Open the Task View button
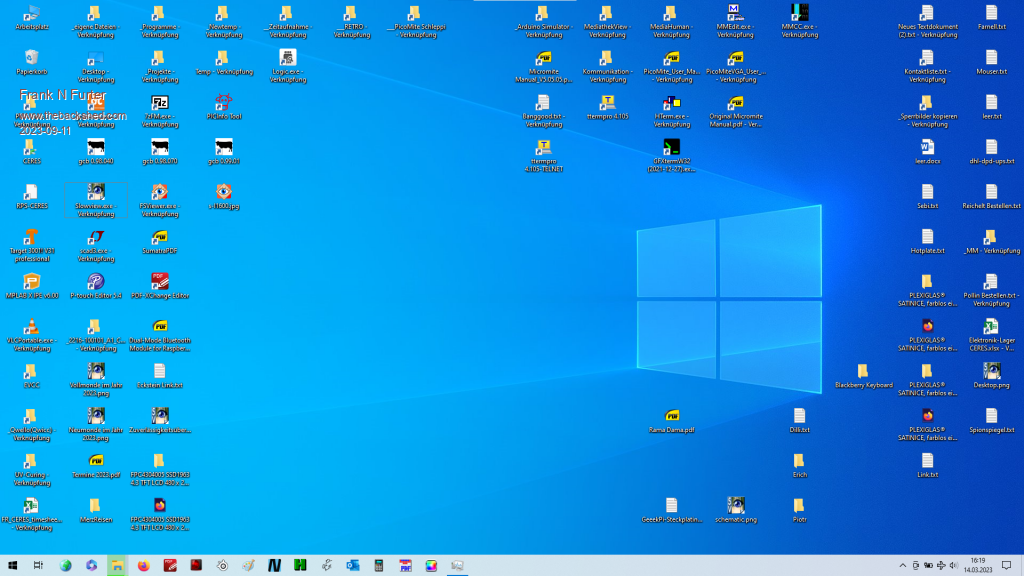Screen dimensions: 1024x576 click(x=39, y=566)
